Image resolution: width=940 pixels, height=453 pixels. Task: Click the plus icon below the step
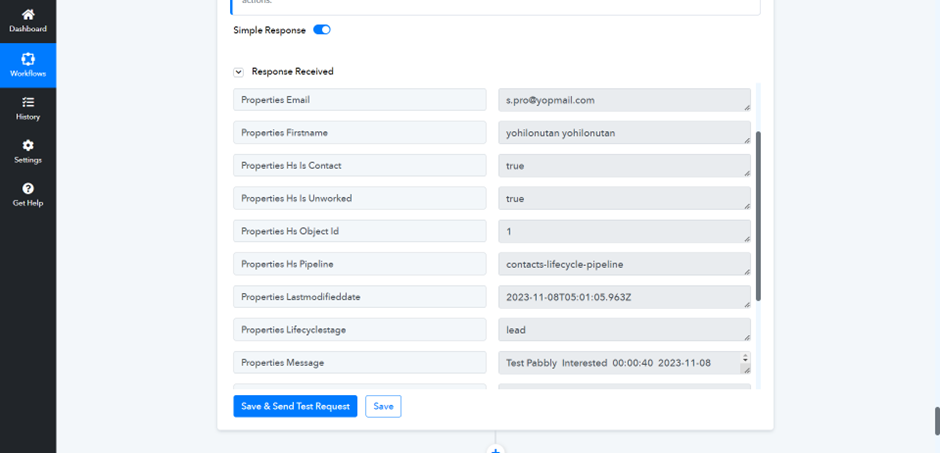pos(495,450)
